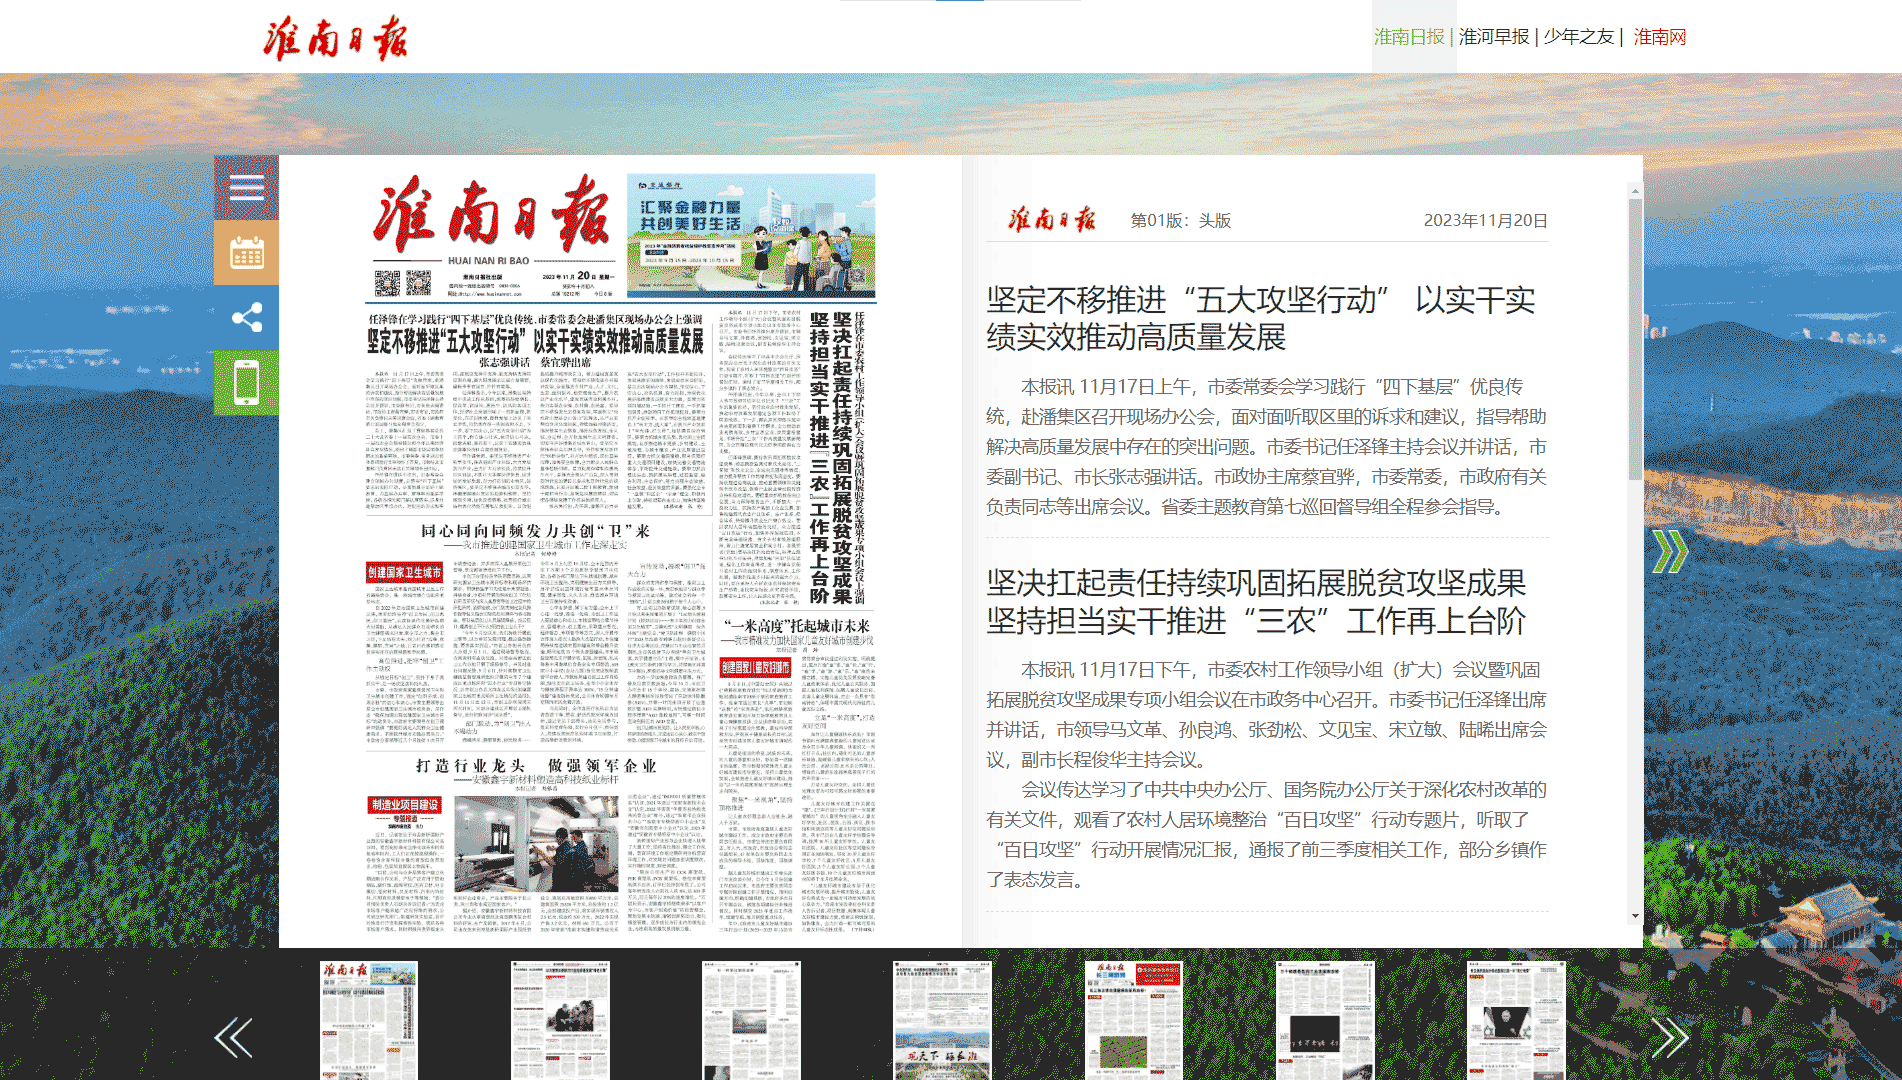Switch to 少年之友 in top navigation
This screenshot has height=1080, width=1902.
pyautogui.click(x=1578, y=37)
